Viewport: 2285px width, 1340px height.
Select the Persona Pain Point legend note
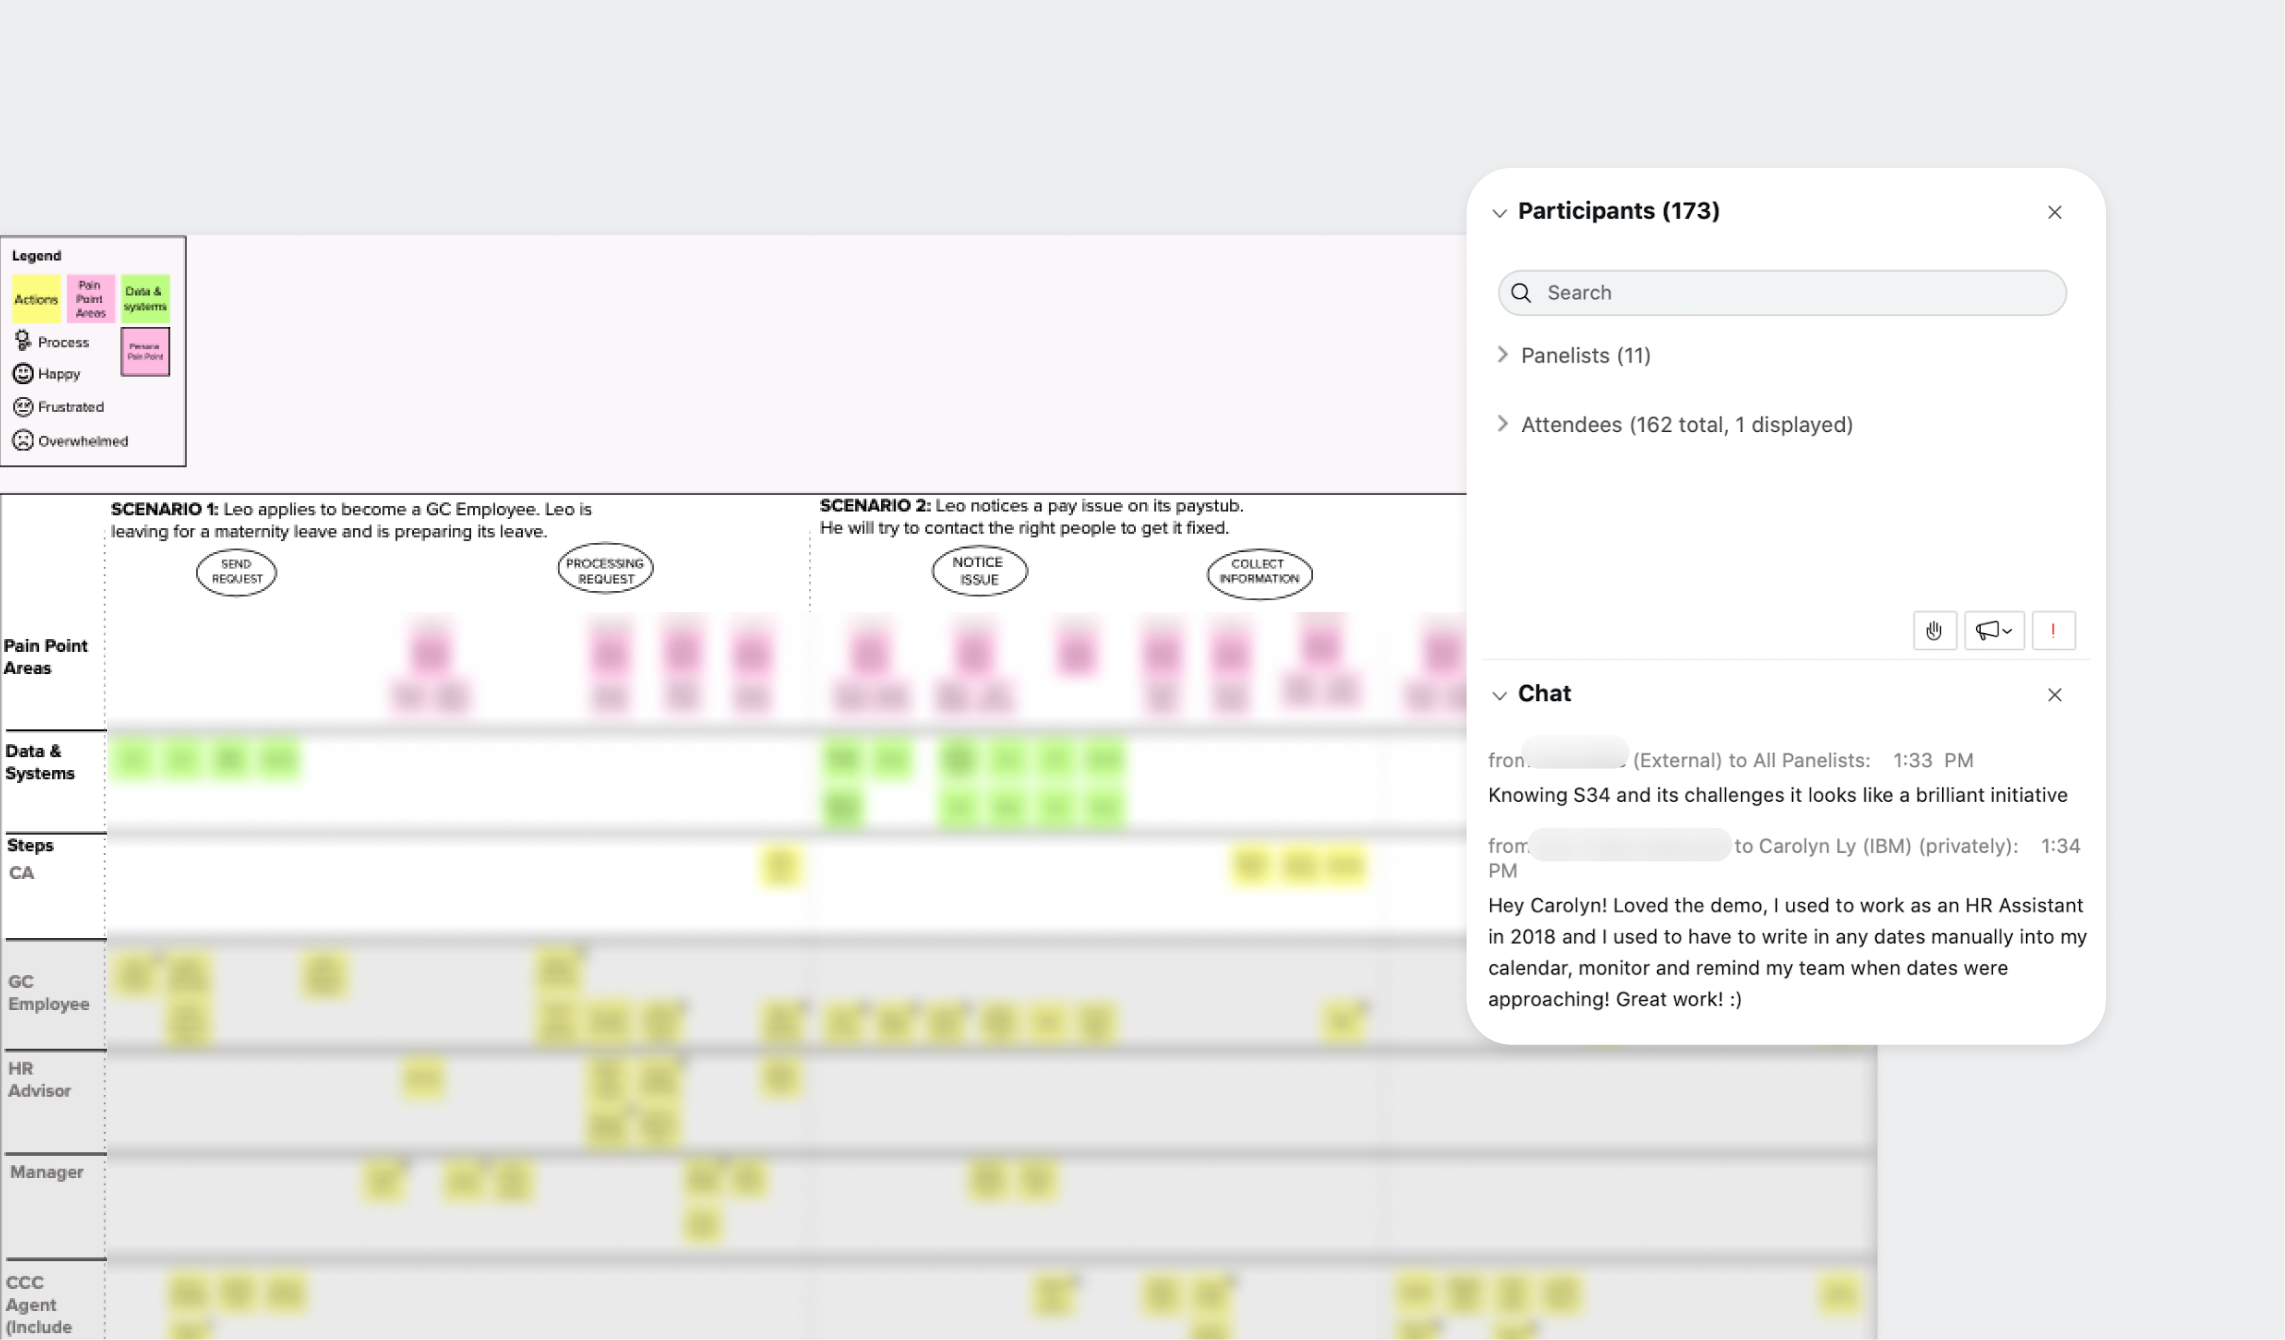coord(145,352)
